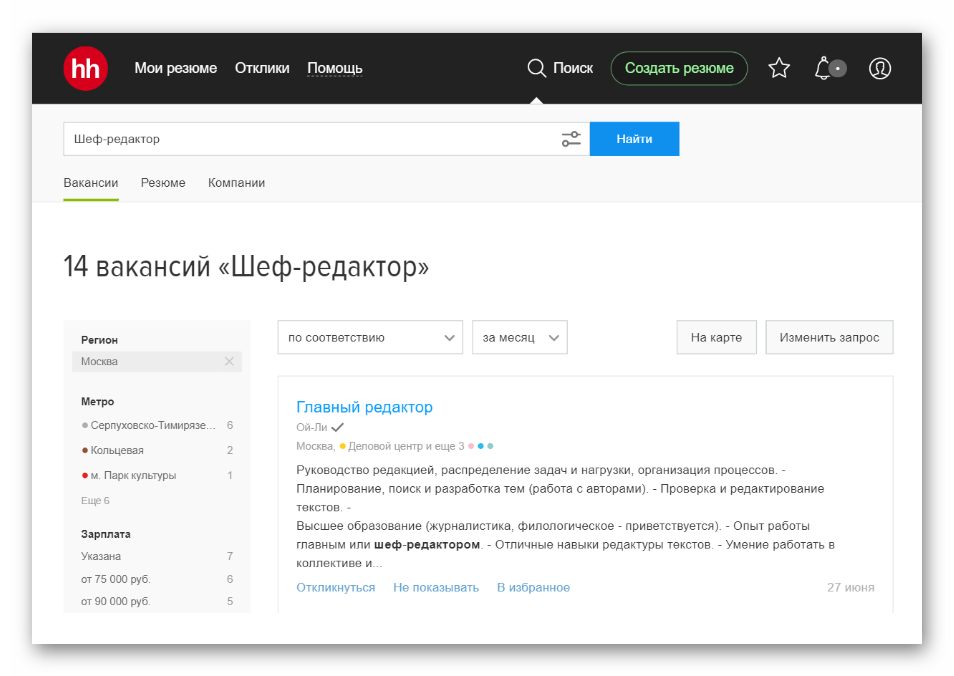Viewport: 954px width, 676px height.
Task: Open favorites via the star icon
Action: click(x=778, y=68)
